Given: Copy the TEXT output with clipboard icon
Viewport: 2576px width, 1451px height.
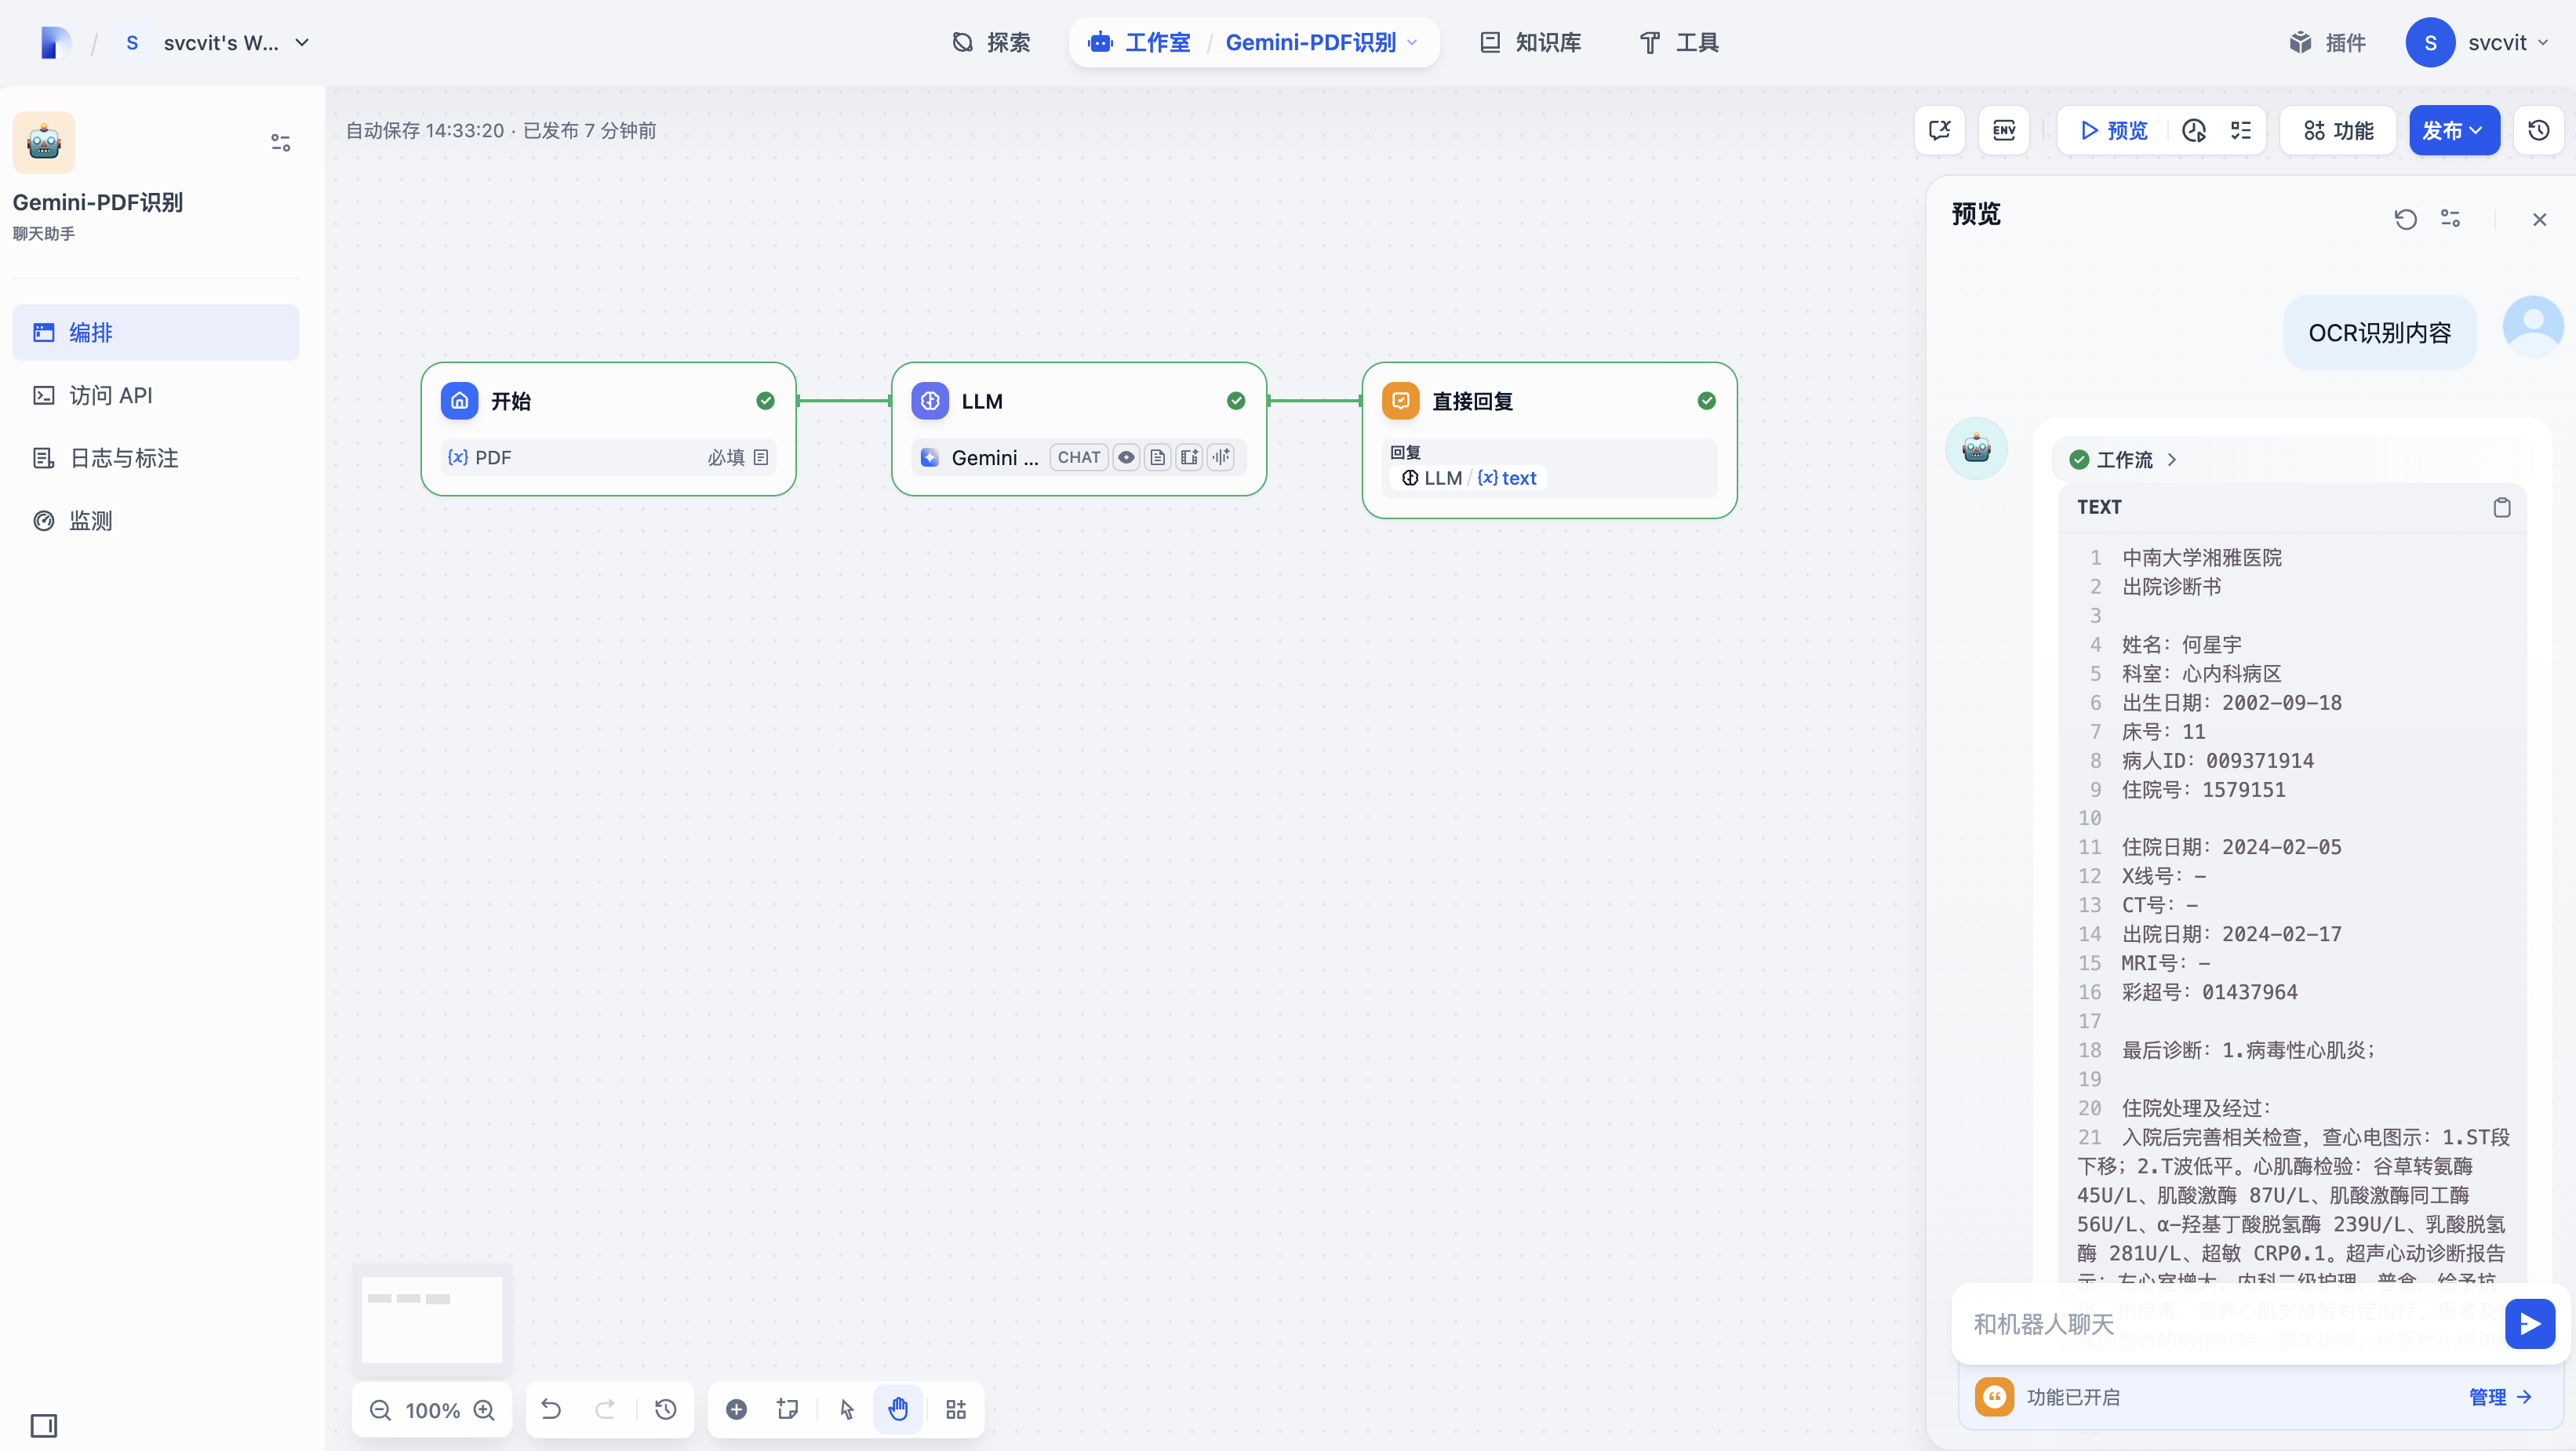Looking at the screenshot, I should click(x=2501, y=507).
